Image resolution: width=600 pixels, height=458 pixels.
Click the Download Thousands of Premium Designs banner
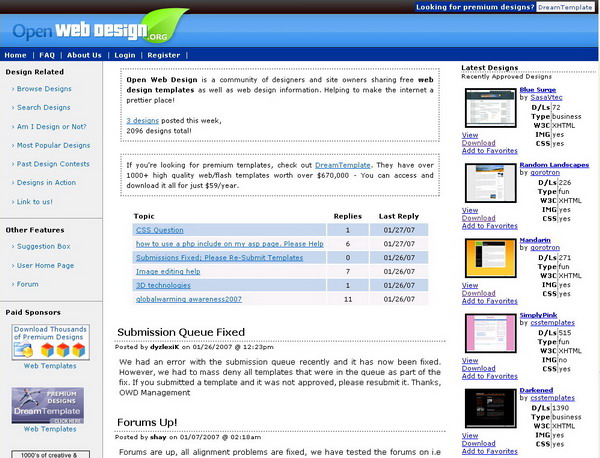click(x=51, y=342)
